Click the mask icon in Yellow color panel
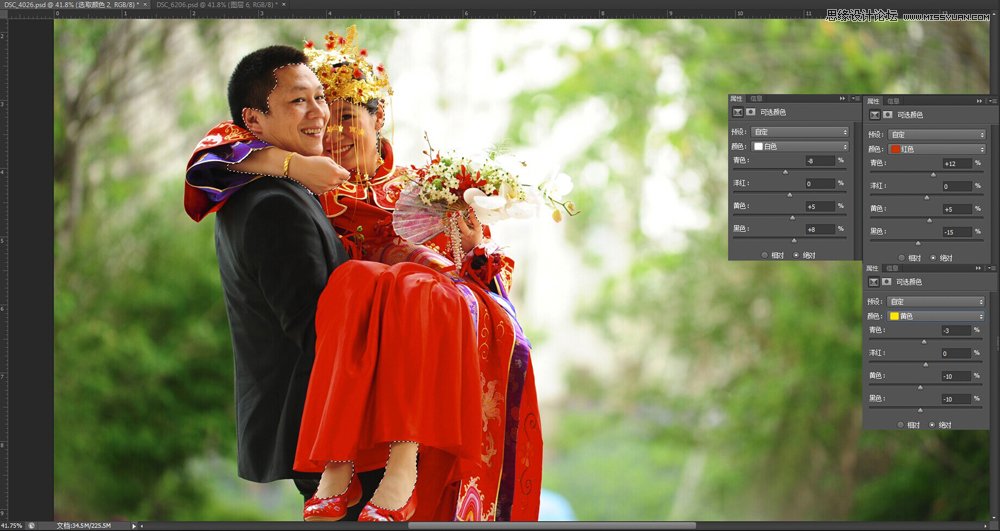The image size is (1000, 531). point(887,282)
